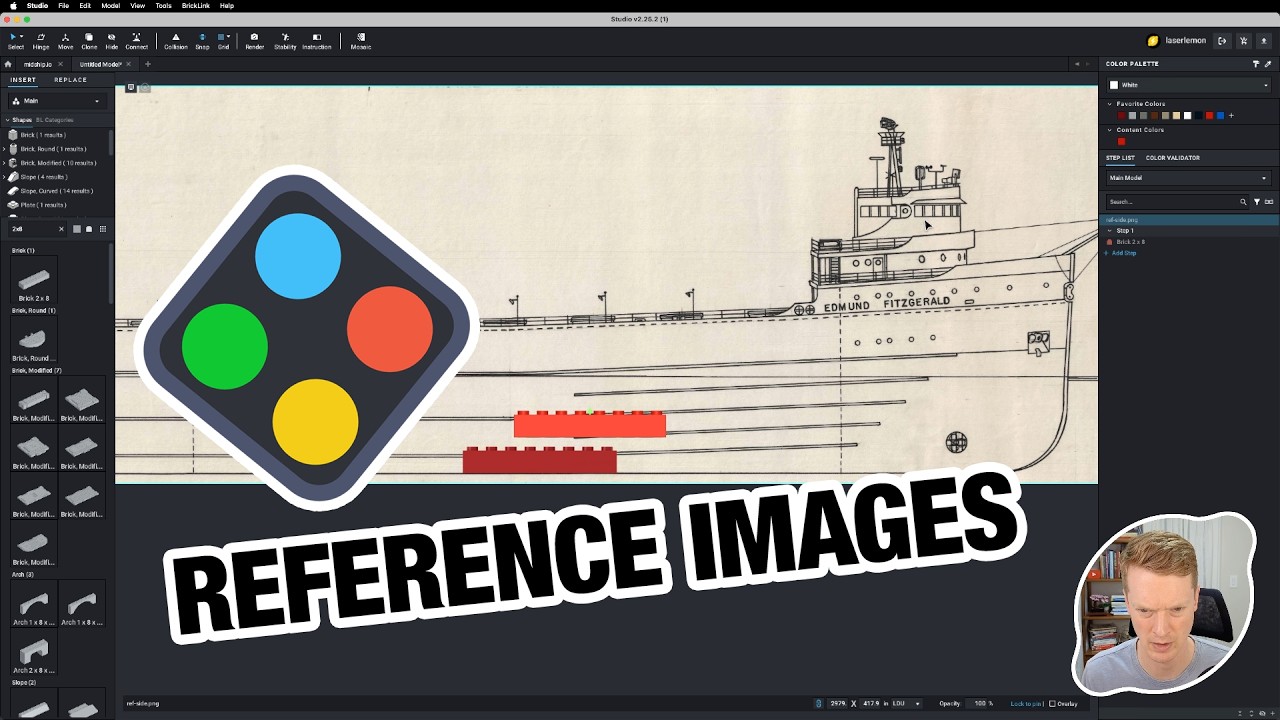
Task: Select ref-side.png in step list
Action: point(1189,220)
